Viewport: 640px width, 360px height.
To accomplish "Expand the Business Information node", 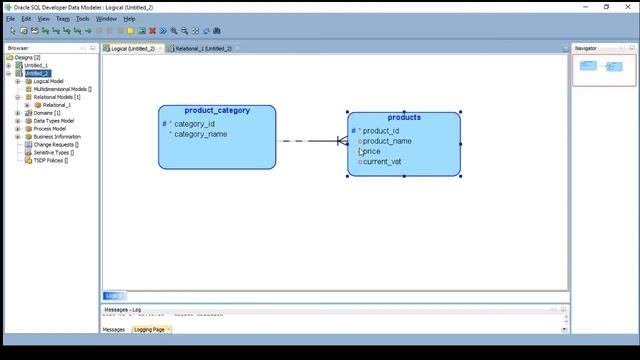I will (x=18, y=137).
